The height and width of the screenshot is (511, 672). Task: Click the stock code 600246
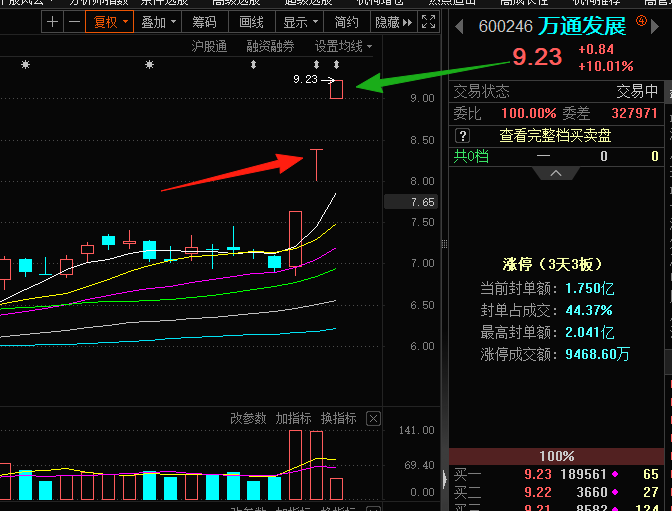point(505,27)
